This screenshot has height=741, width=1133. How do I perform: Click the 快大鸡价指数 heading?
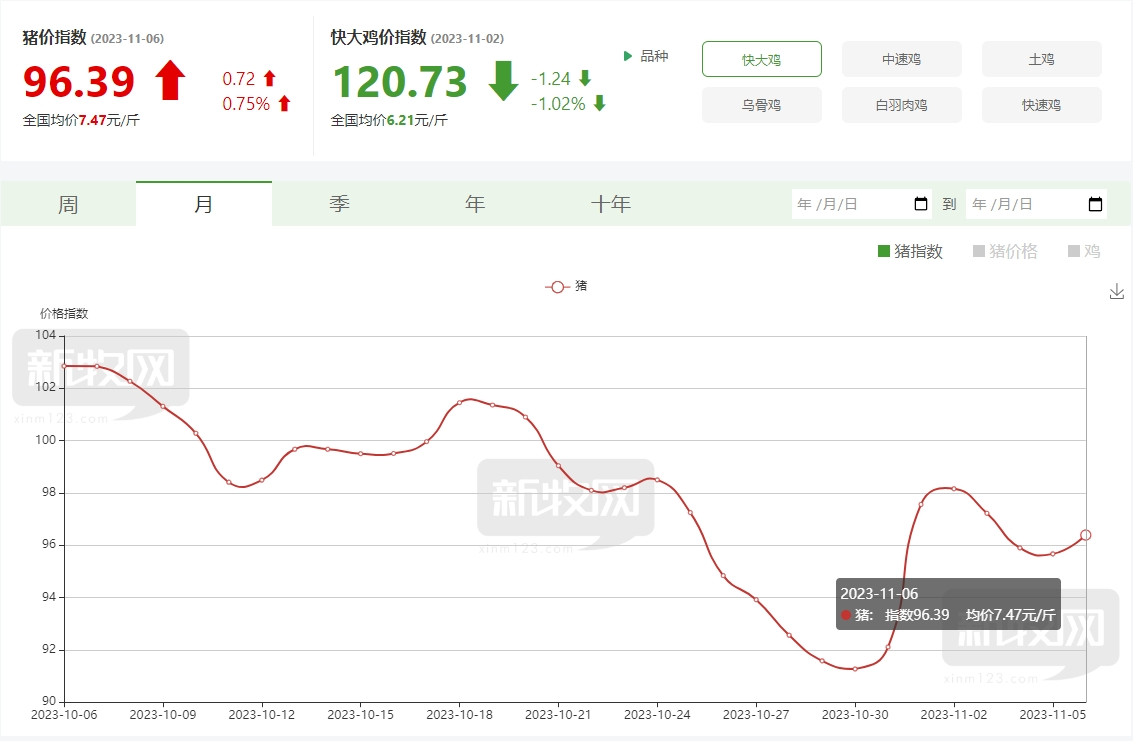pyautogui.click(x=379, y=37)
